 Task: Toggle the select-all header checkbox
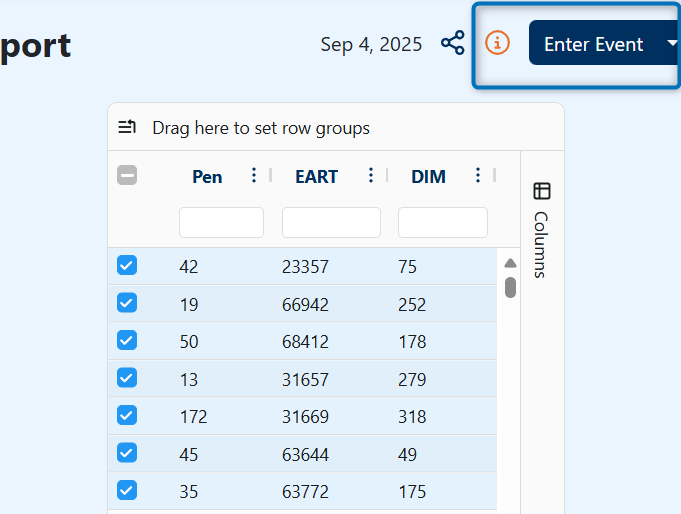point(127,176)
